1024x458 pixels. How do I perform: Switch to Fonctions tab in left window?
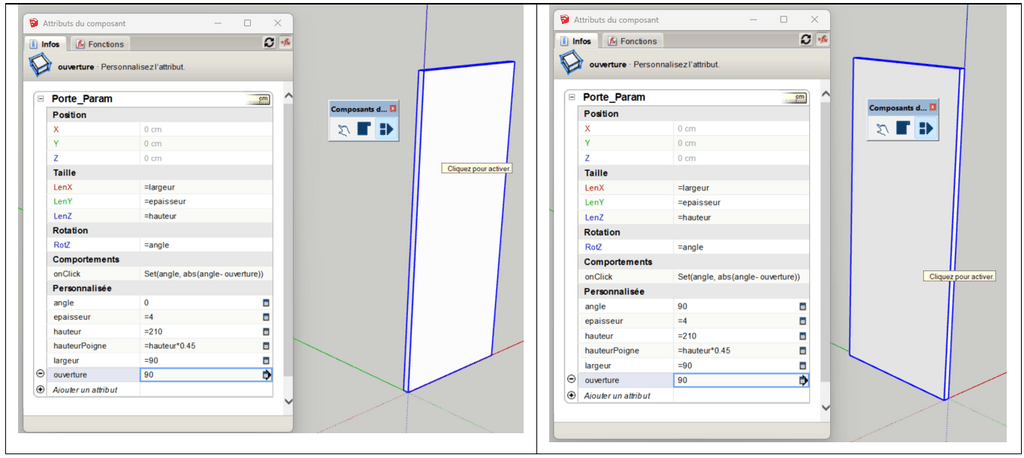[100, 44]
